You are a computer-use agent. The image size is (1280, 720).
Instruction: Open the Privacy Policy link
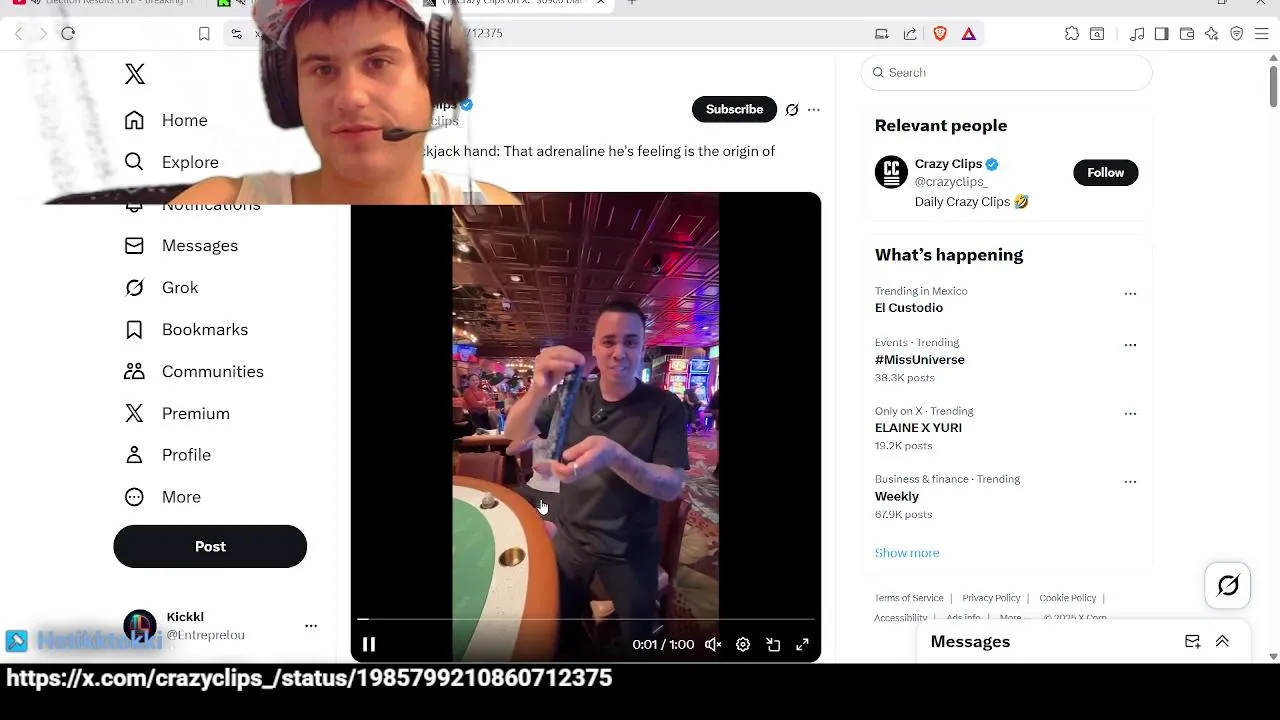coord(991,598)
